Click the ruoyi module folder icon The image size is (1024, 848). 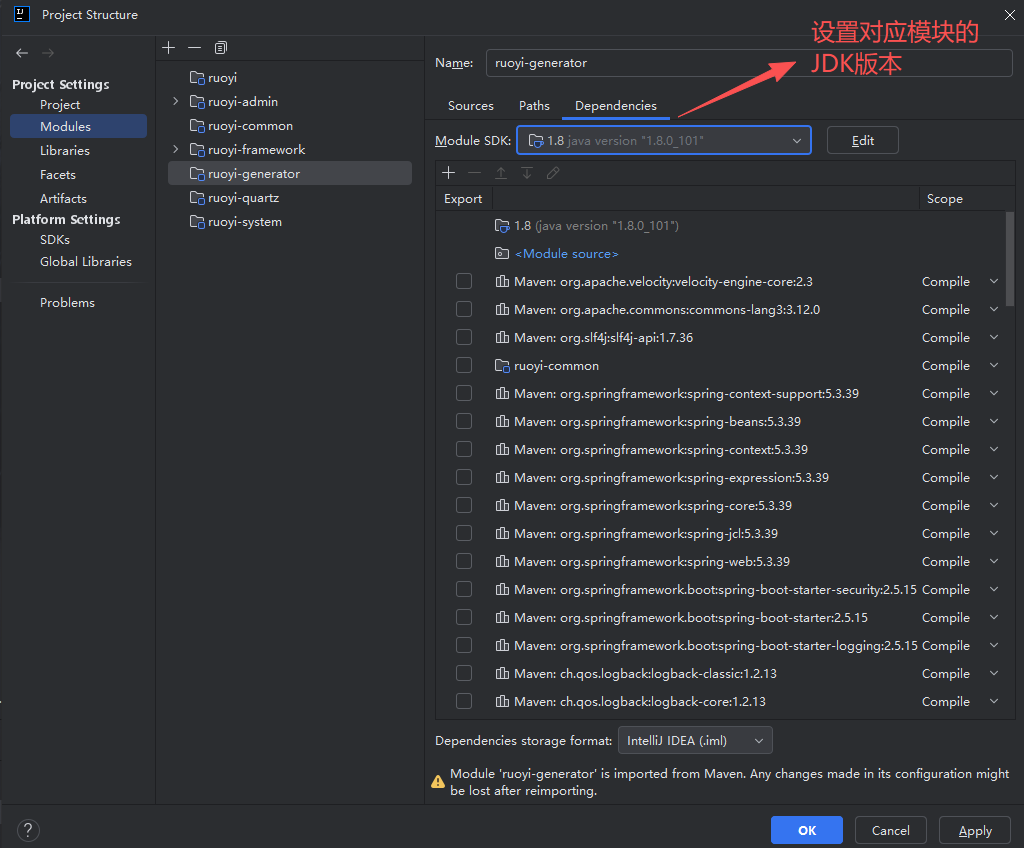197,78
